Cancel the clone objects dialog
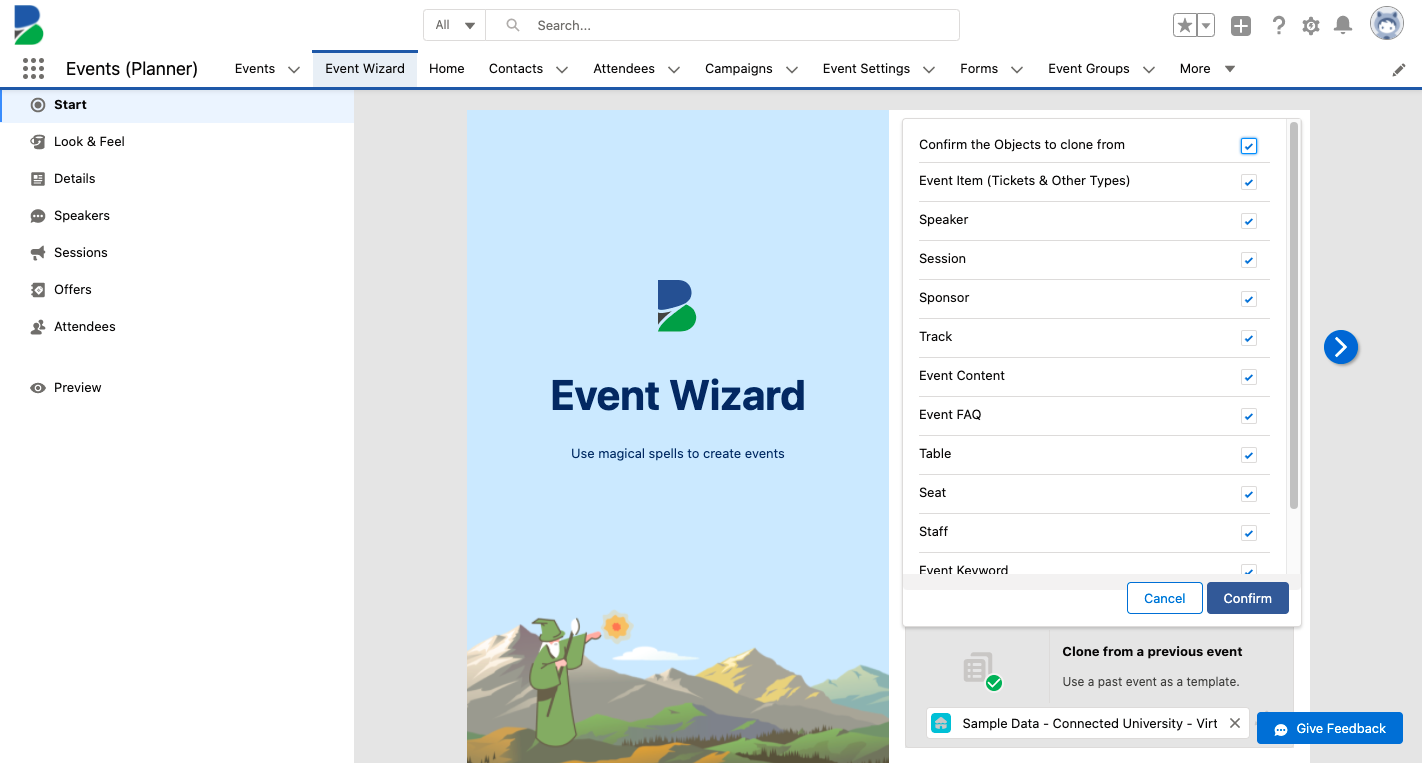Viewport: 1422px width, 763px height. point(1164,598)
